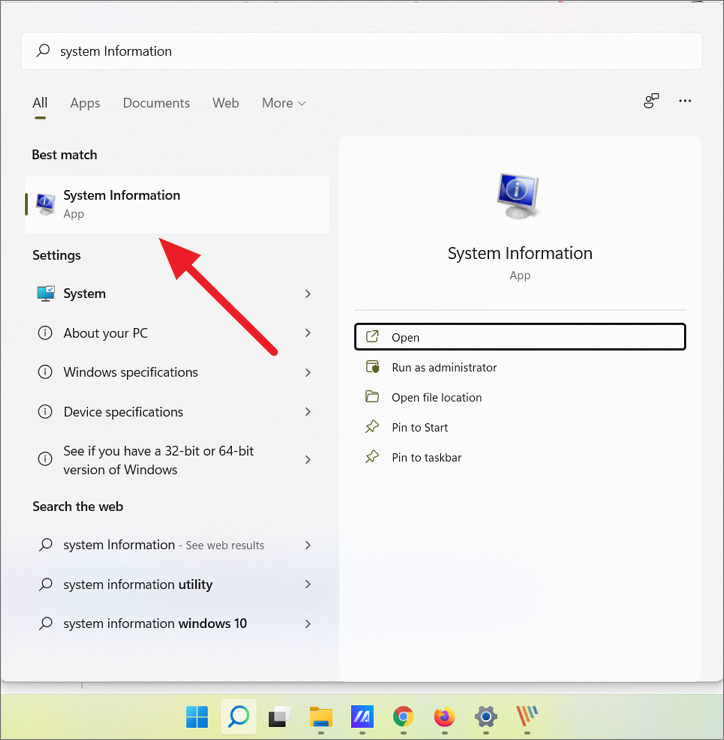Select 'system information windows 10' web suggestion
724x740 pixels.
pos(177,623)
